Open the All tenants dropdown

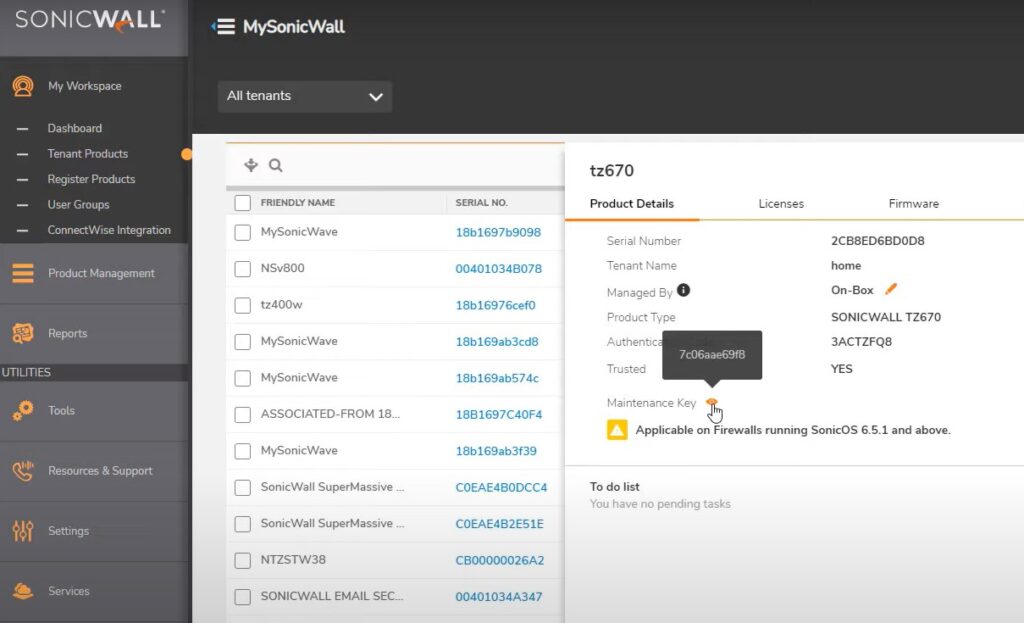[x=305, y=96]
